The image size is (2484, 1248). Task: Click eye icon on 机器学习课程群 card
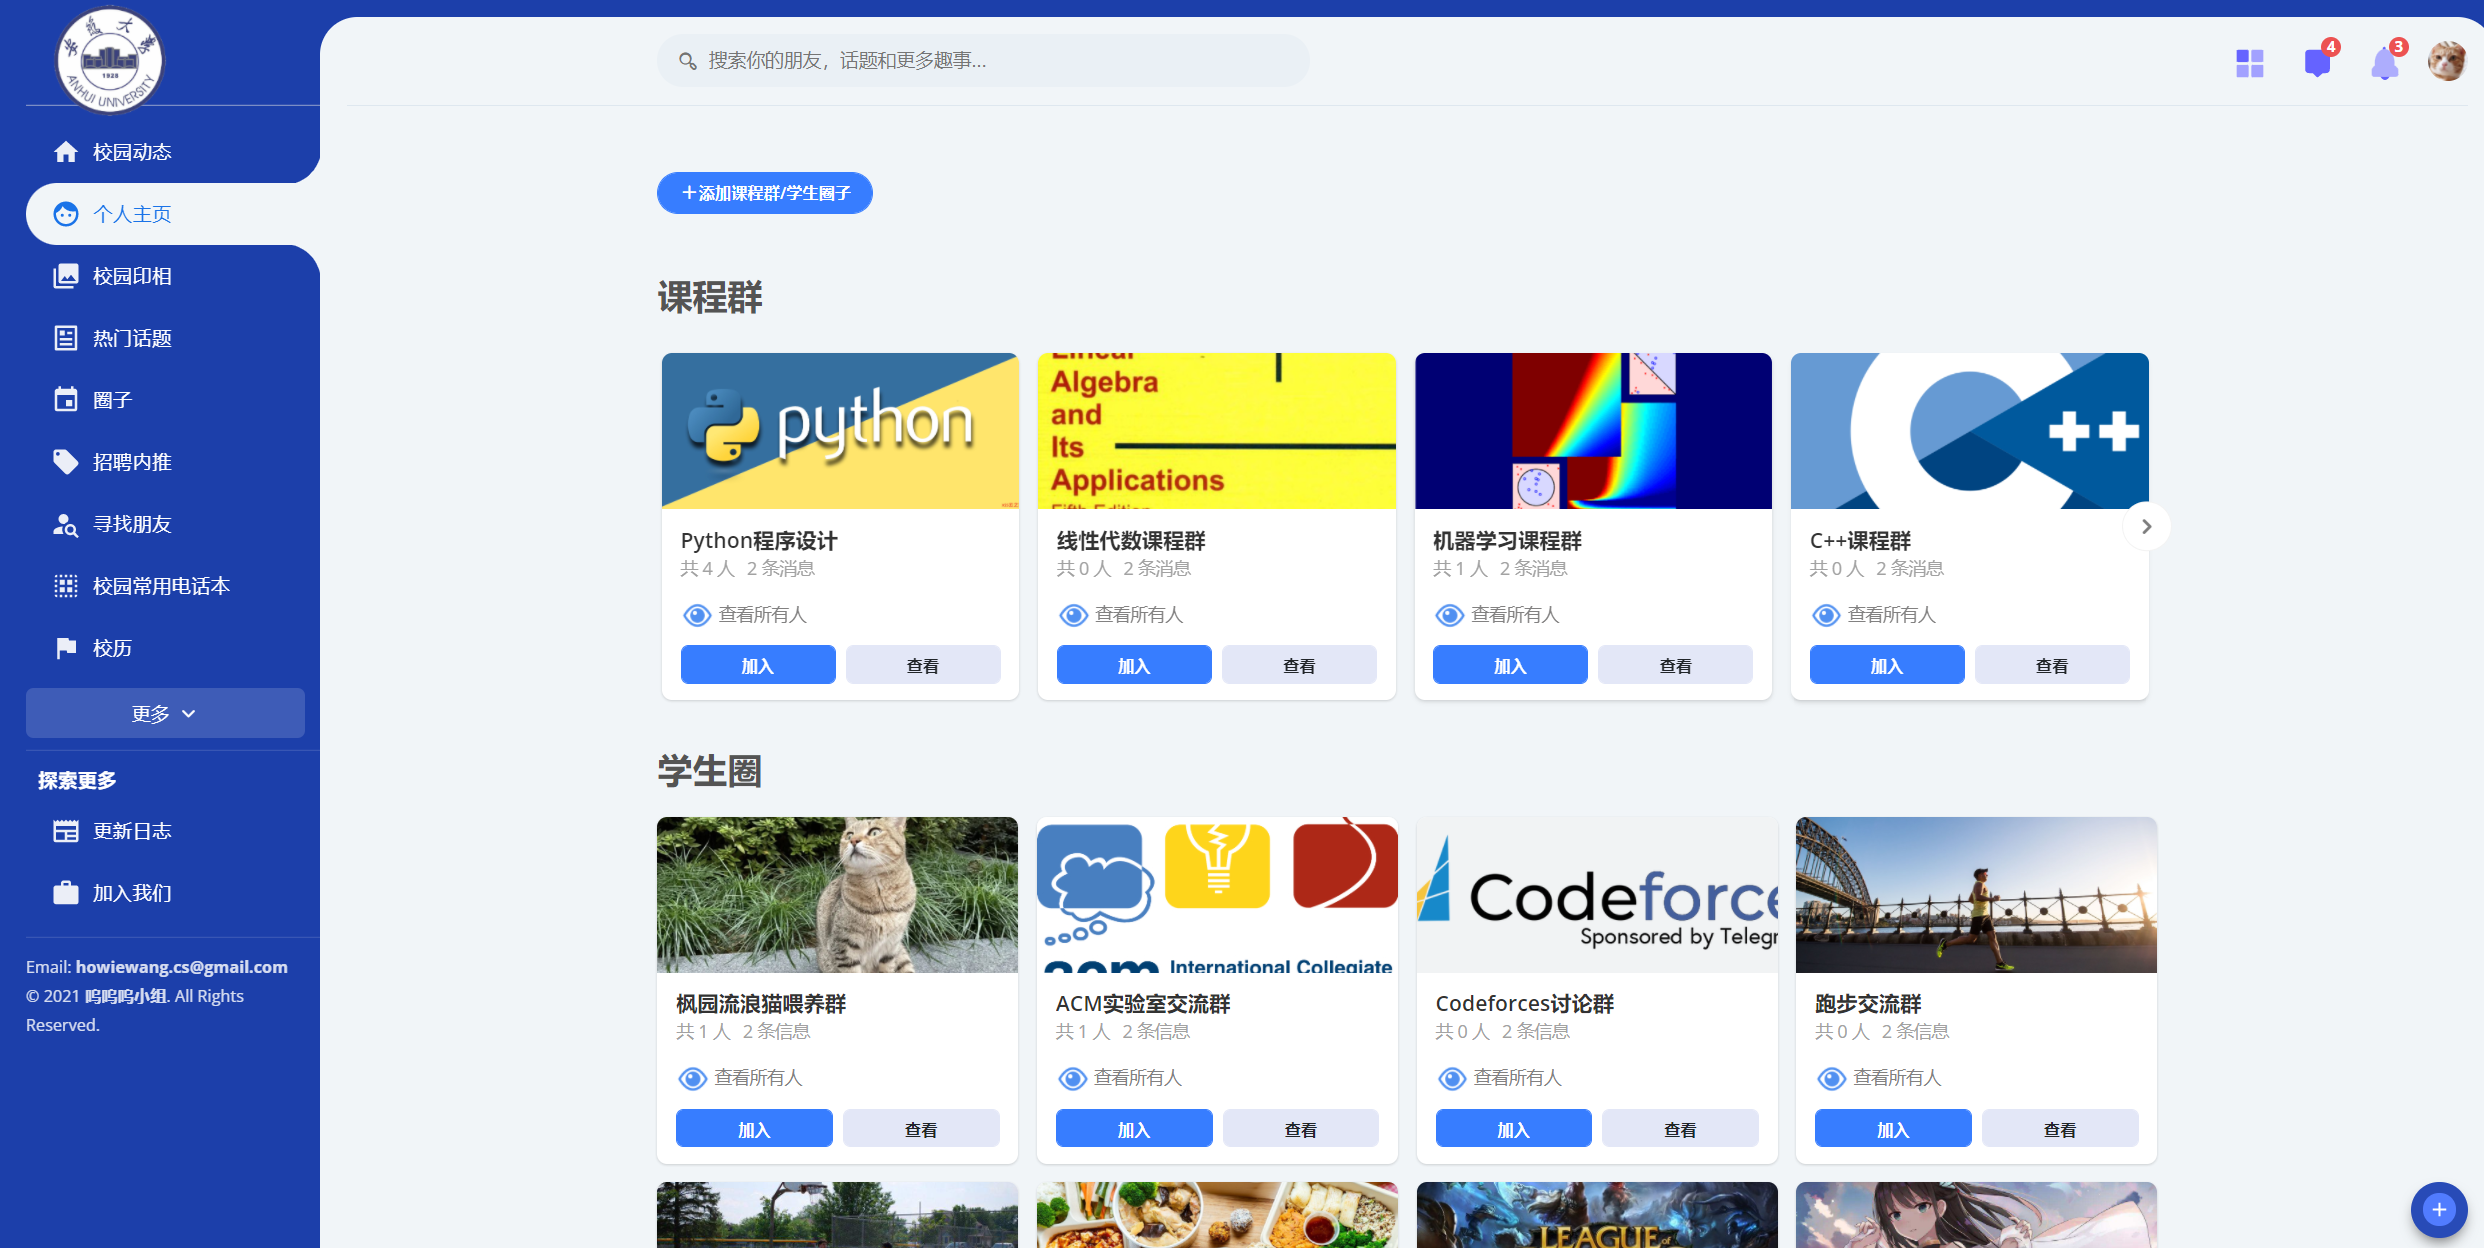(x=1449, y=615)
